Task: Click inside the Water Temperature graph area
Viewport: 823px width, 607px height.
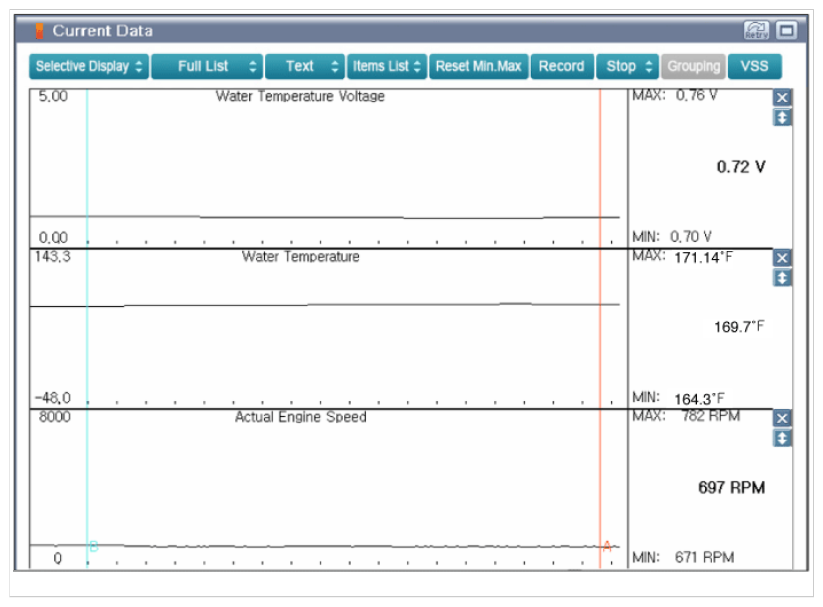Action: click(329, 328)
